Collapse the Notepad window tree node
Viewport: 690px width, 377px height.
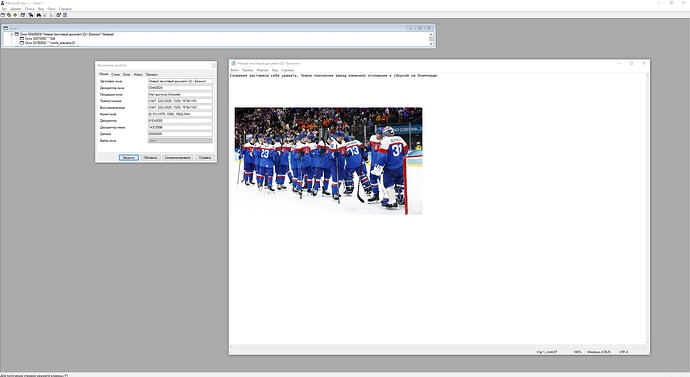click(12, 34)
